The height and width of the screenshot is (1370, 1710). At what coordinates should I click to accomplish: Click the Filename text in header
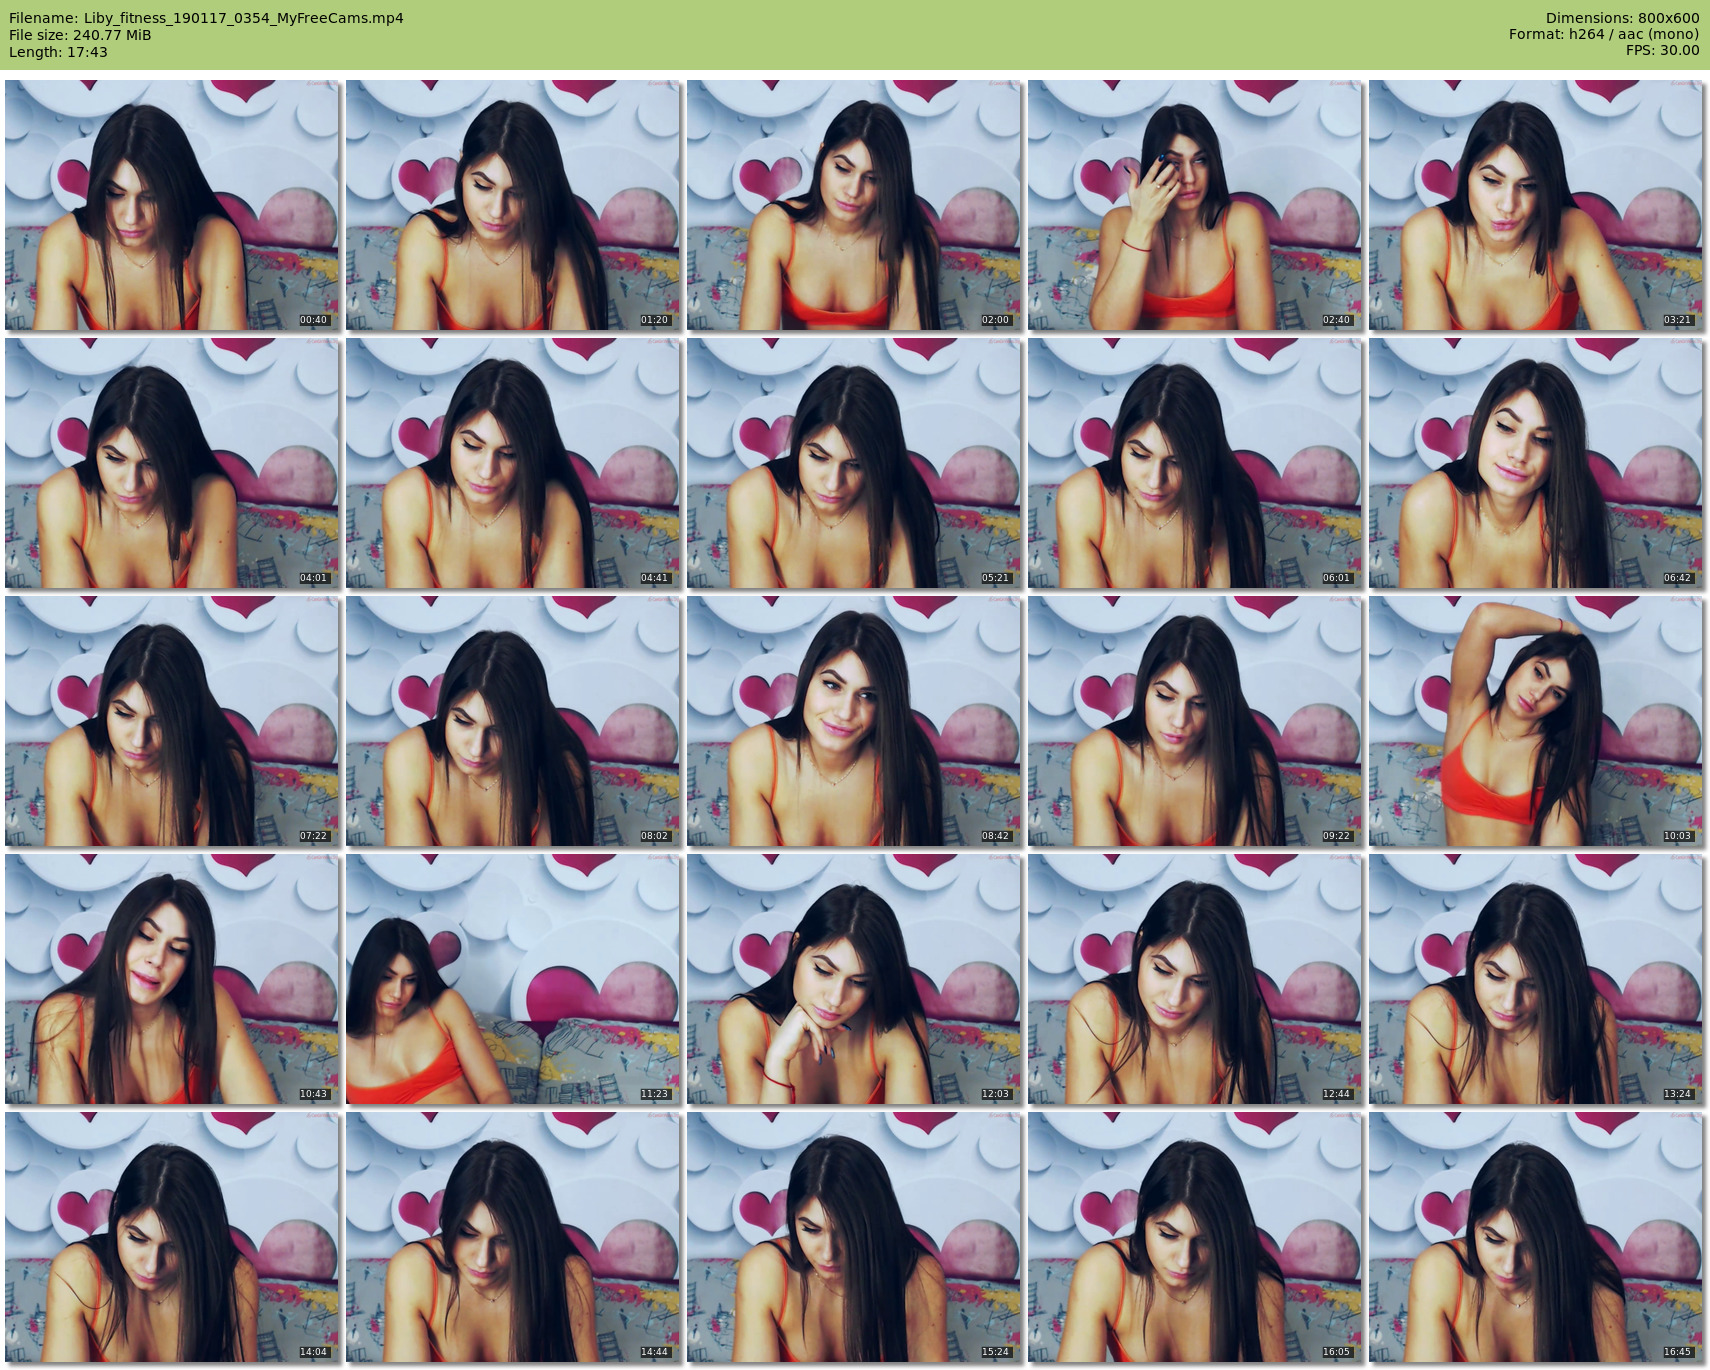click(x=206, y=18)
